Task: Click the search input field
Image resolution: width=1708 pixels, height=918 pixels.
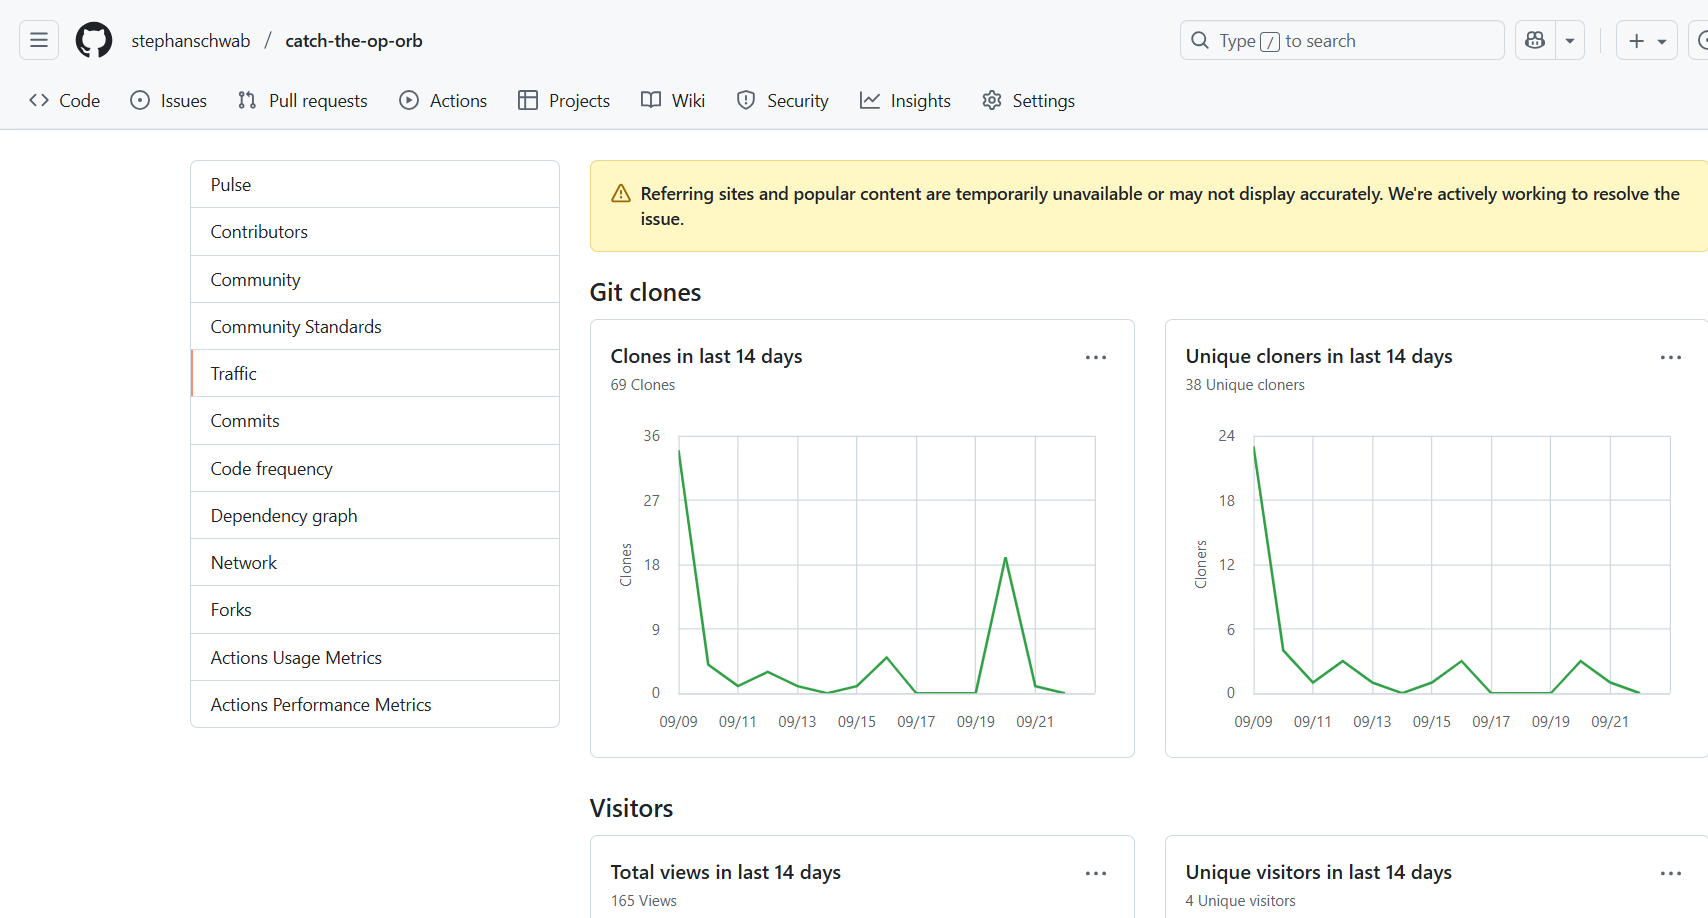Action: (1340, 41)
